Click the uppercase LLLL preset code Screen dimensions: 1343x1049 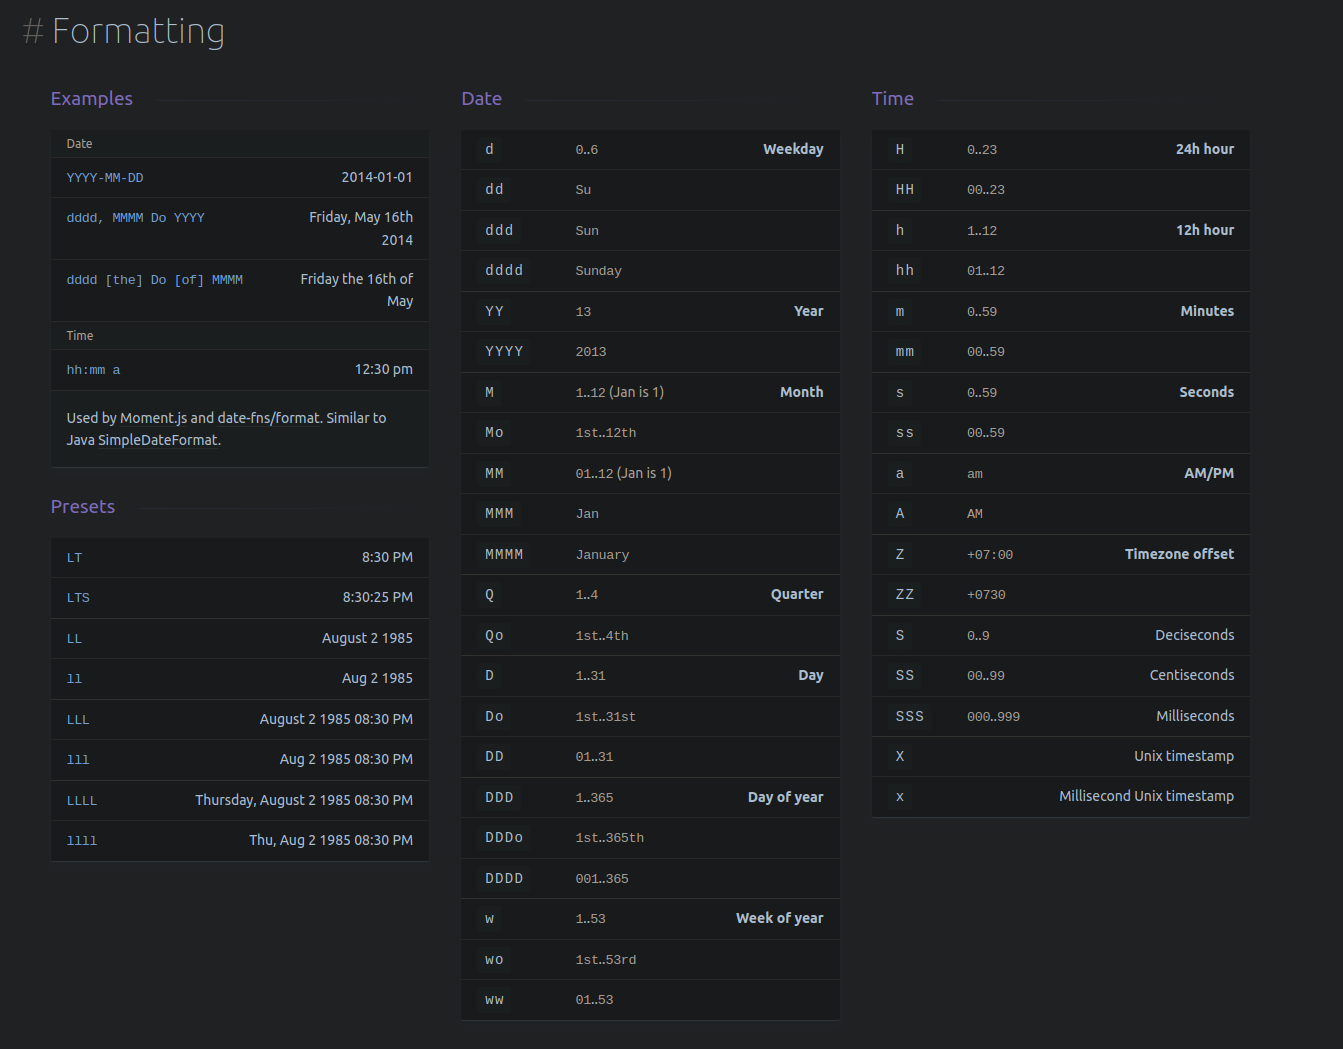[x=82, y=801]
